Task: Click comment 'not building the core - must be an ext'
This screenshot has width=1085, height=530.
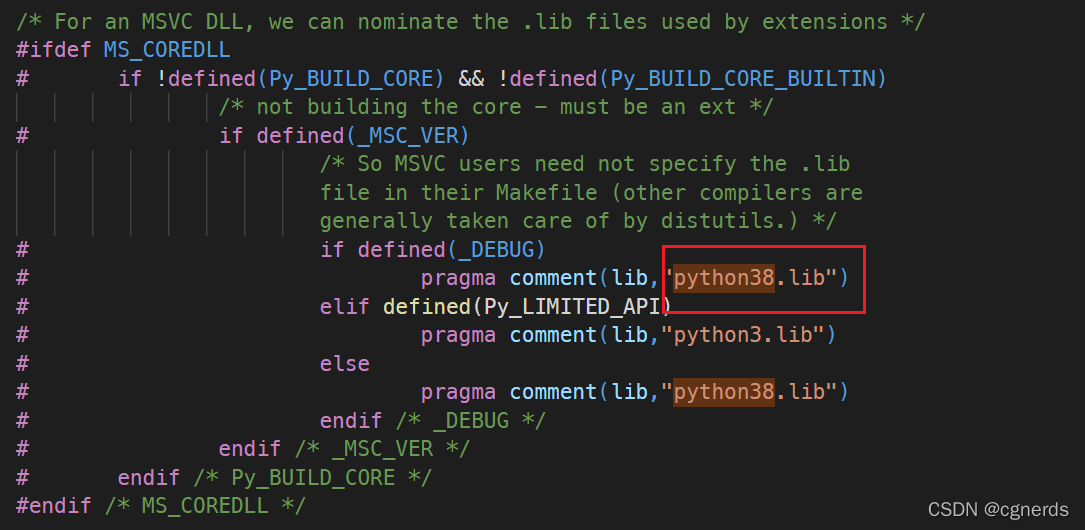Action: click(495, 107)
